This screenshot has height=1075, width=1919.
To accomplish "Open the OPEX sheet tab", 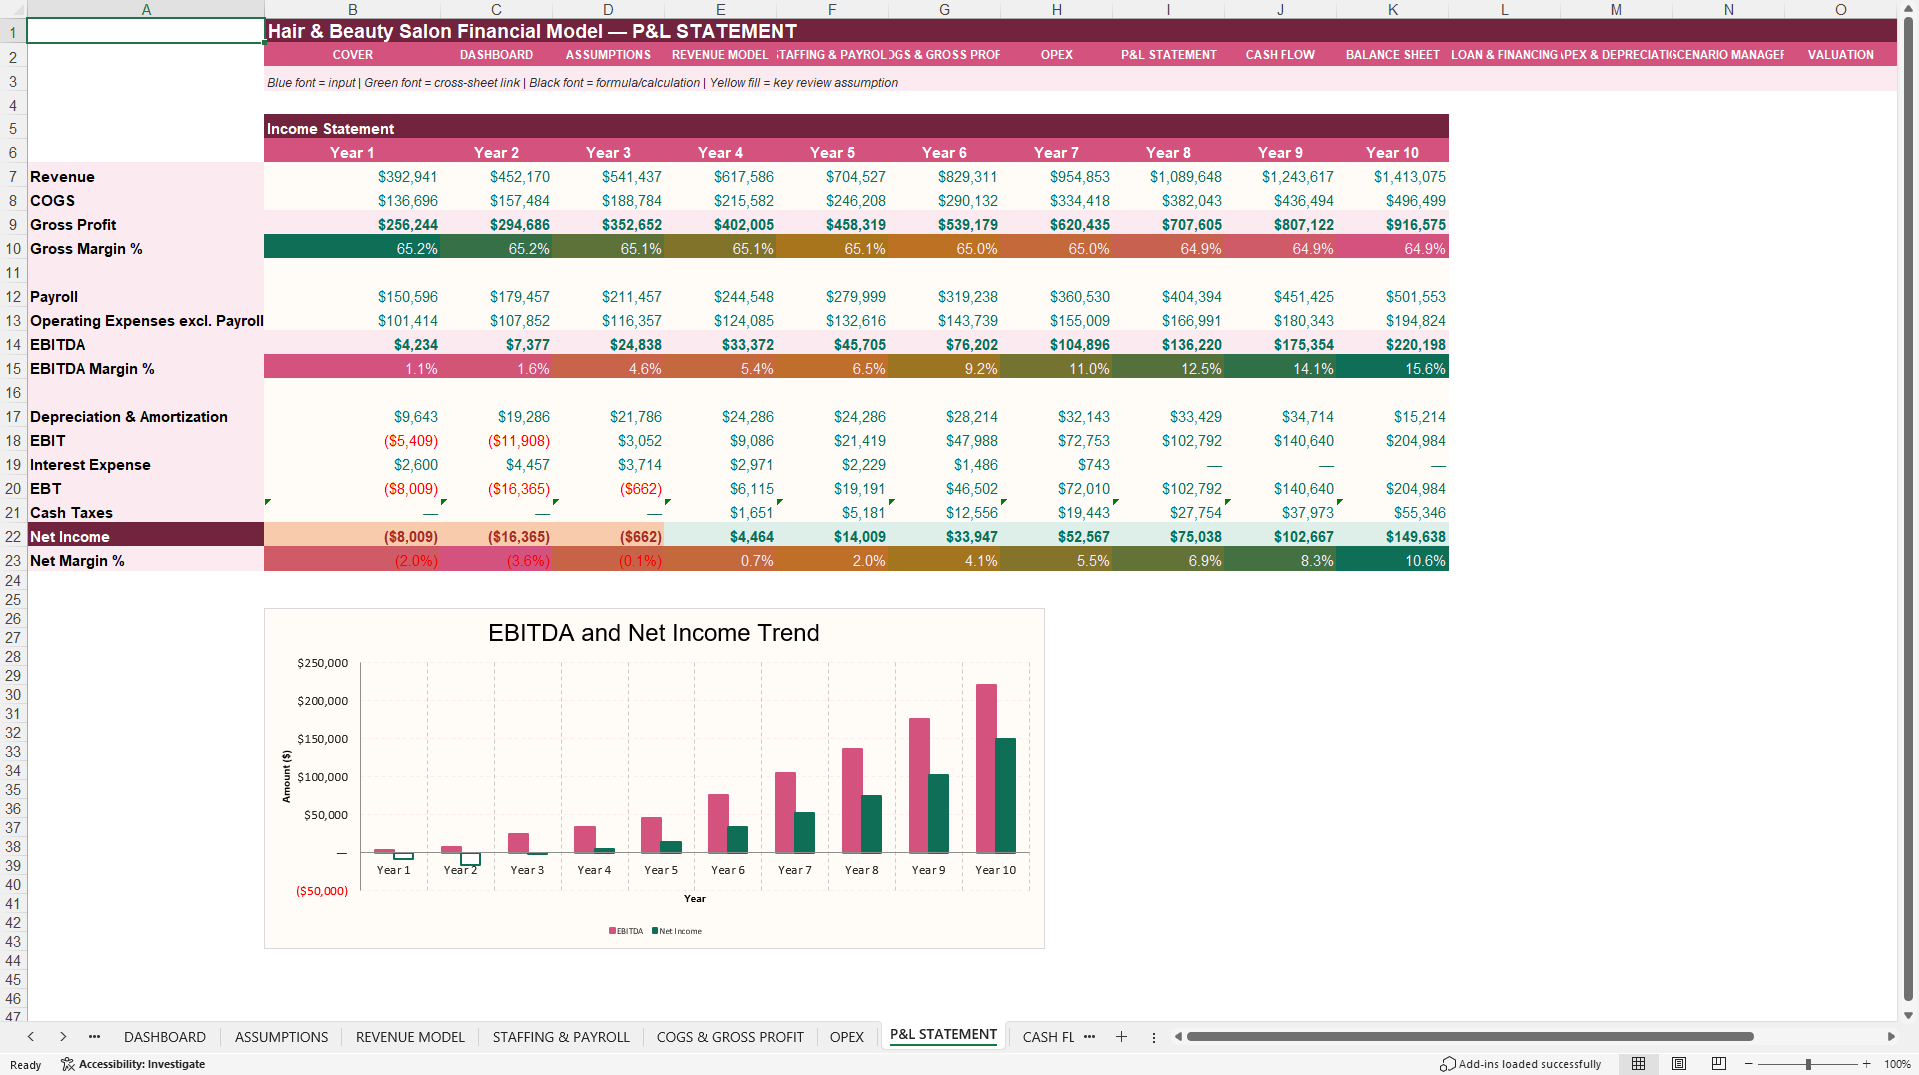I will click(846, 1037).
